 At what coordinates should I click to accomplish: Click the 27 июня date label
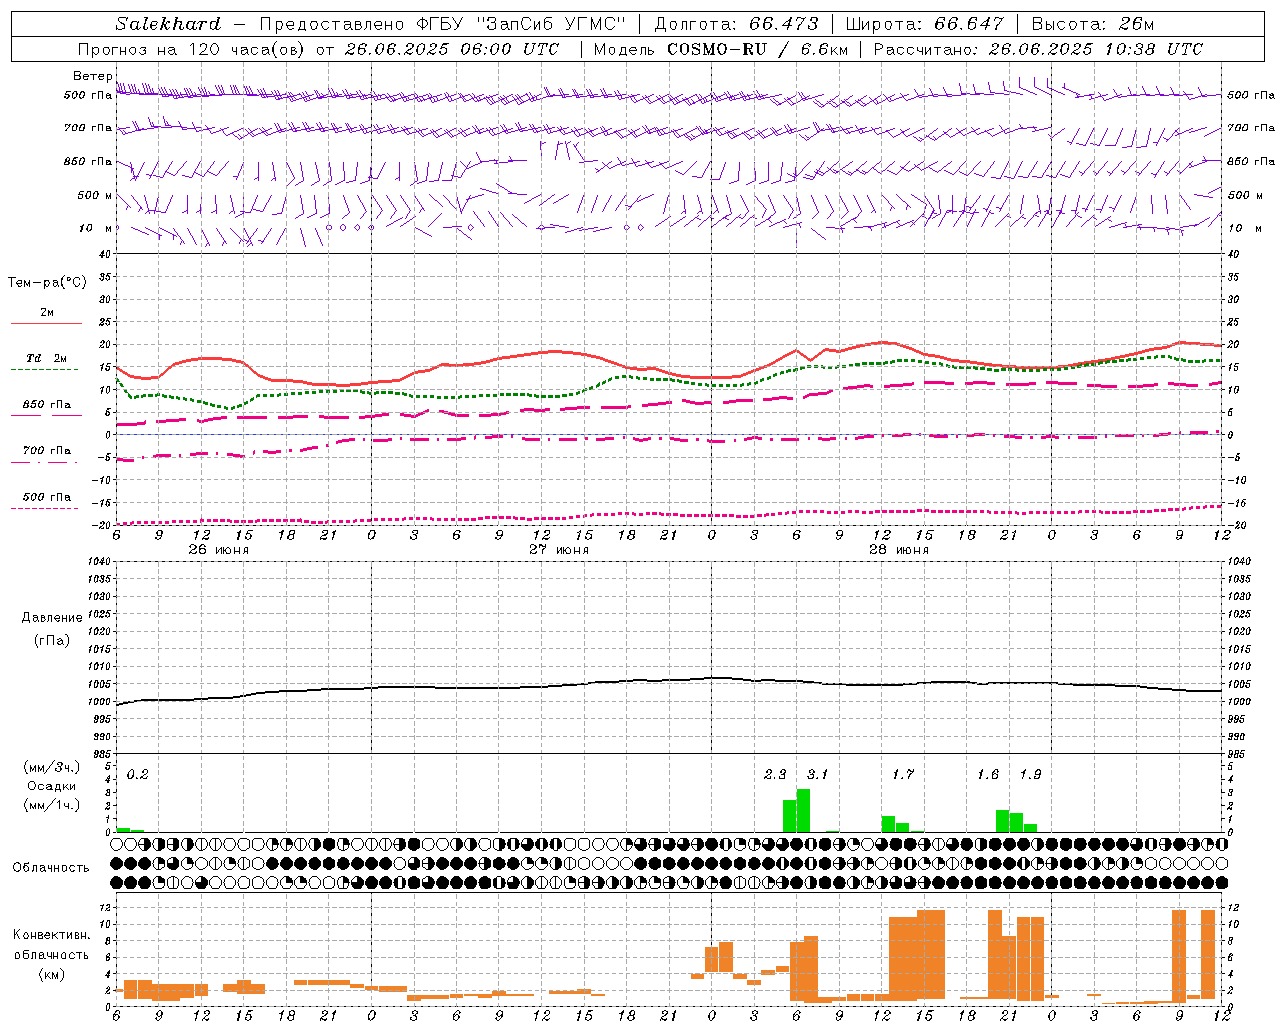point(559,550)
